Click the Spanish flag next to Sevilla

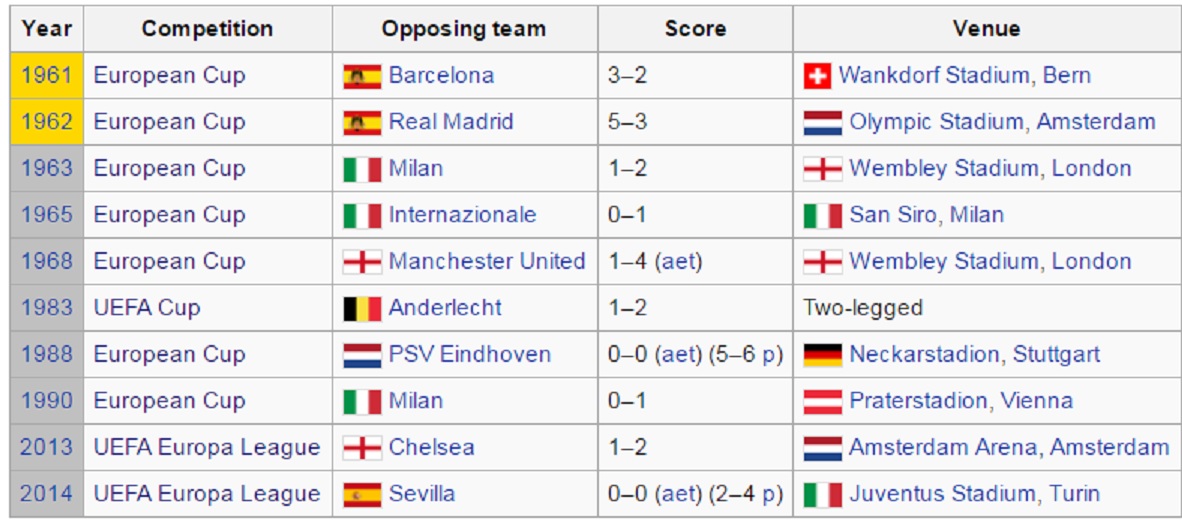[x=362, y=494]
